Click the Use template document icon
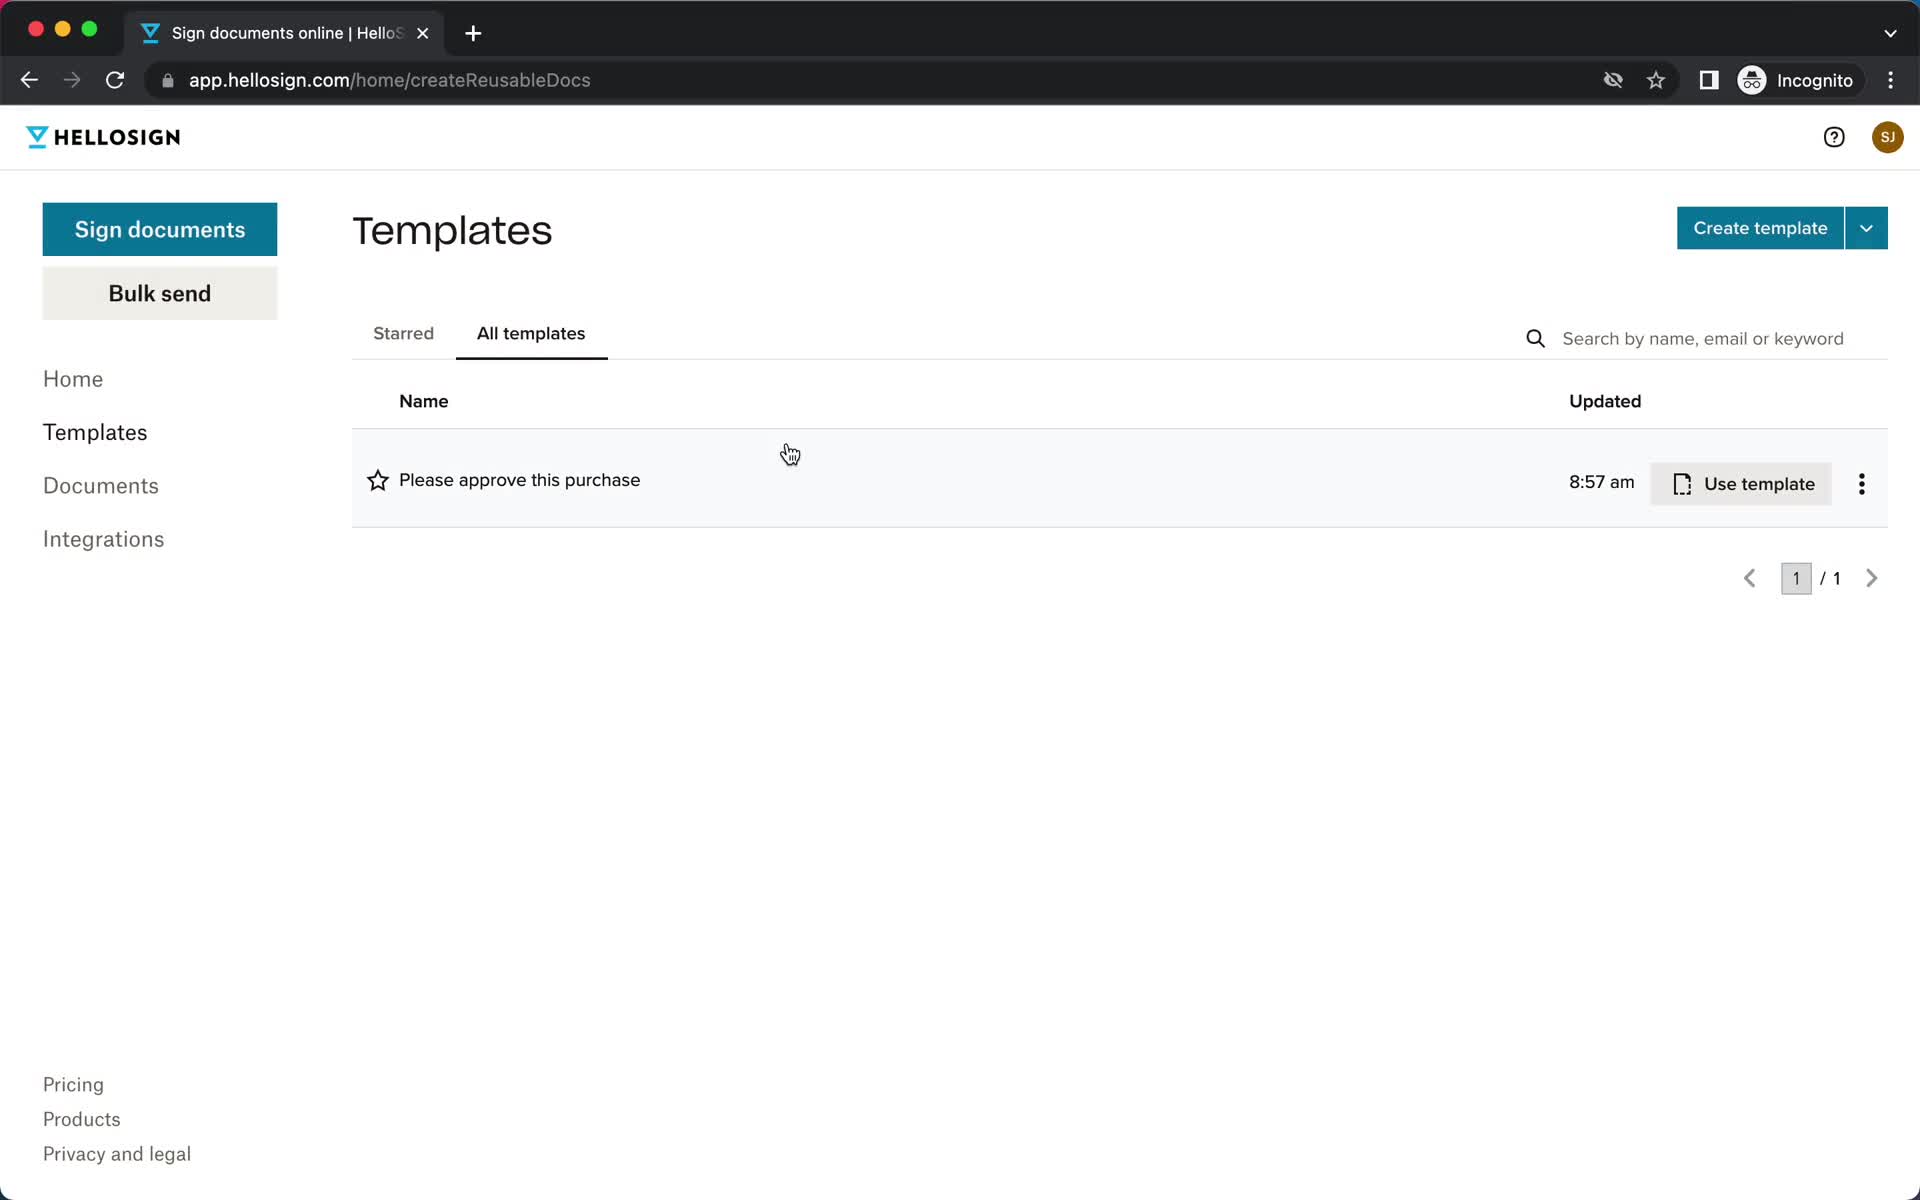1920x1200 pixels. [x=1682, y=484]
